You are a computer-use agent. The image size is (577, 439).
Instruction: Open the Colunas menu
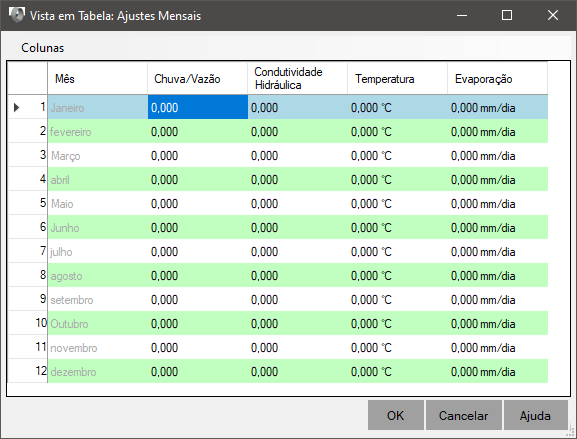coord(42,47)
